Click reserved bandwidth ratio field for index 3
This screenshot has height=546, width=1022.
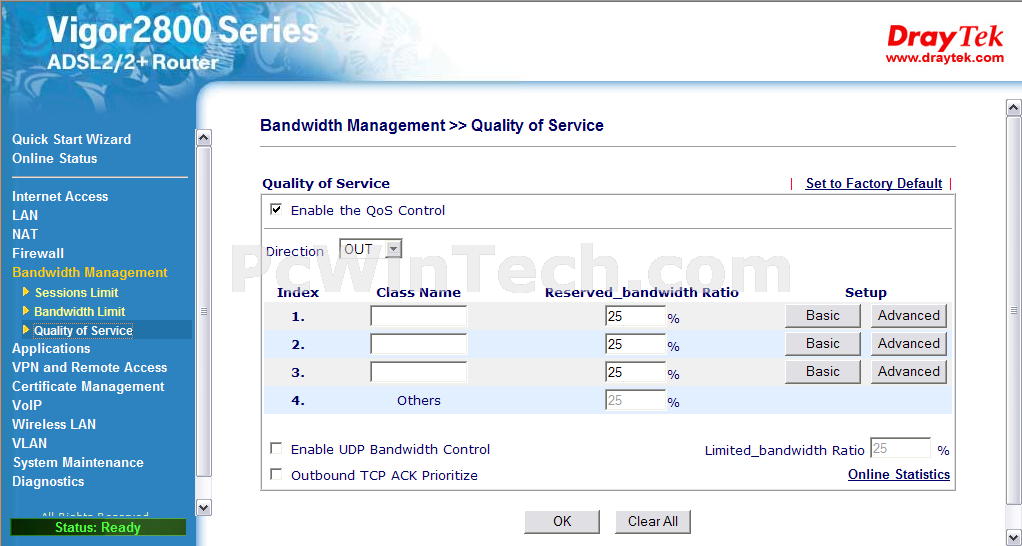tap(635, 372)
